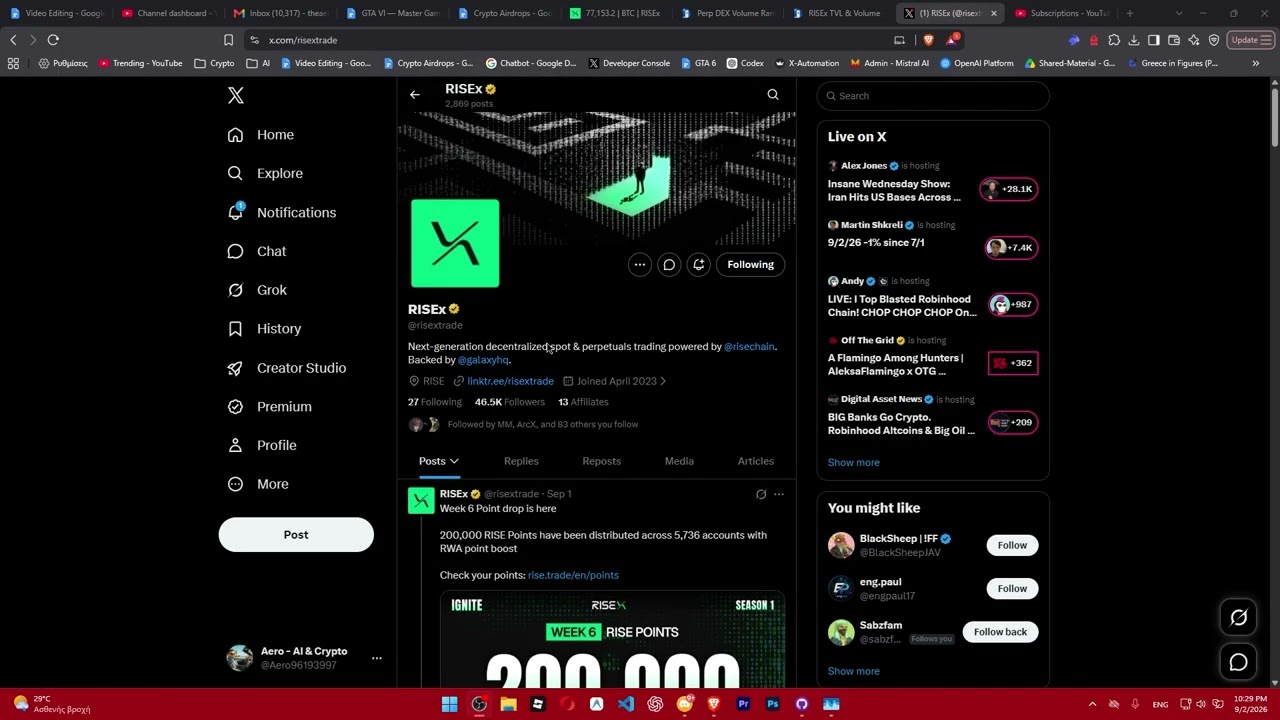Search RISEx profile posts icon
Viewport: 1280px width, 720px height.
pyautogui.click(x=773, y=95)
